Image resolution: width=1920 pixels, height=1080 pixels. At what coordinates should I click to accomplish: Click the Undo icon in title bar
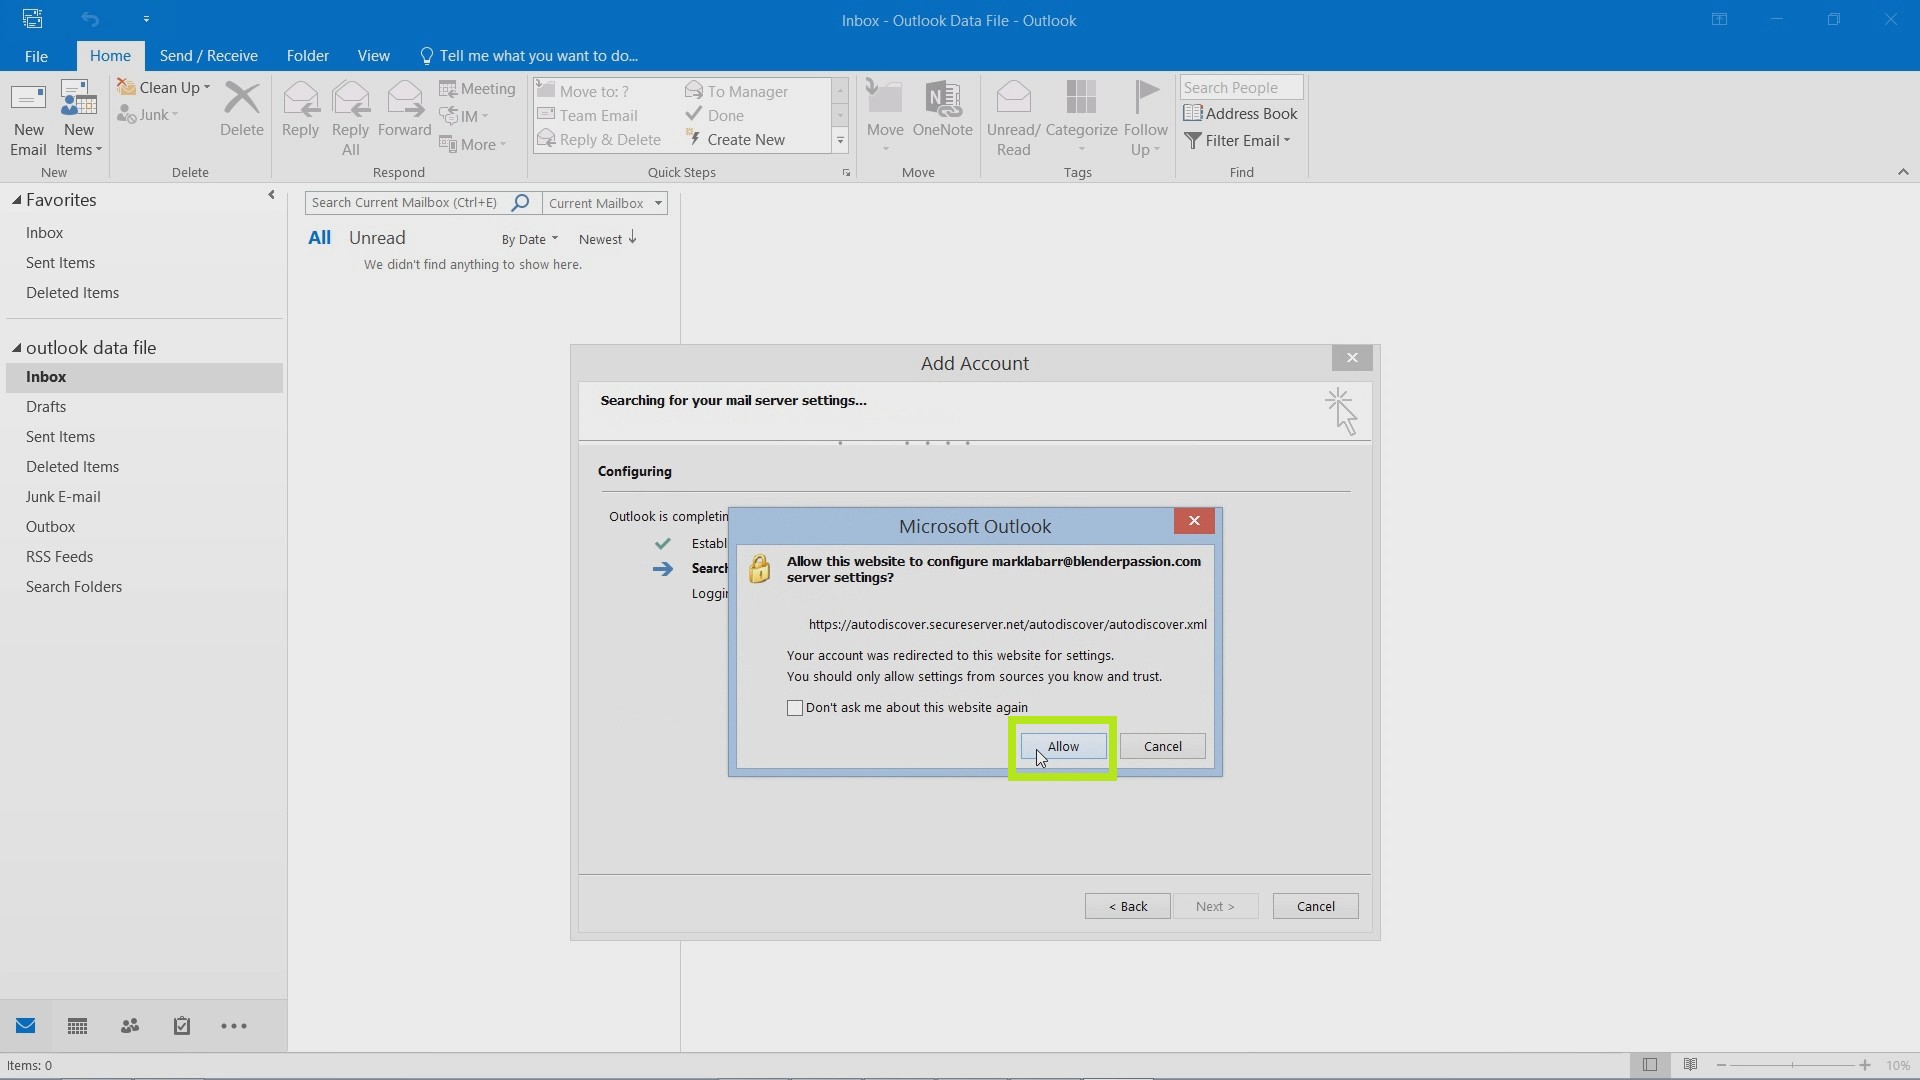coord(90,19)
